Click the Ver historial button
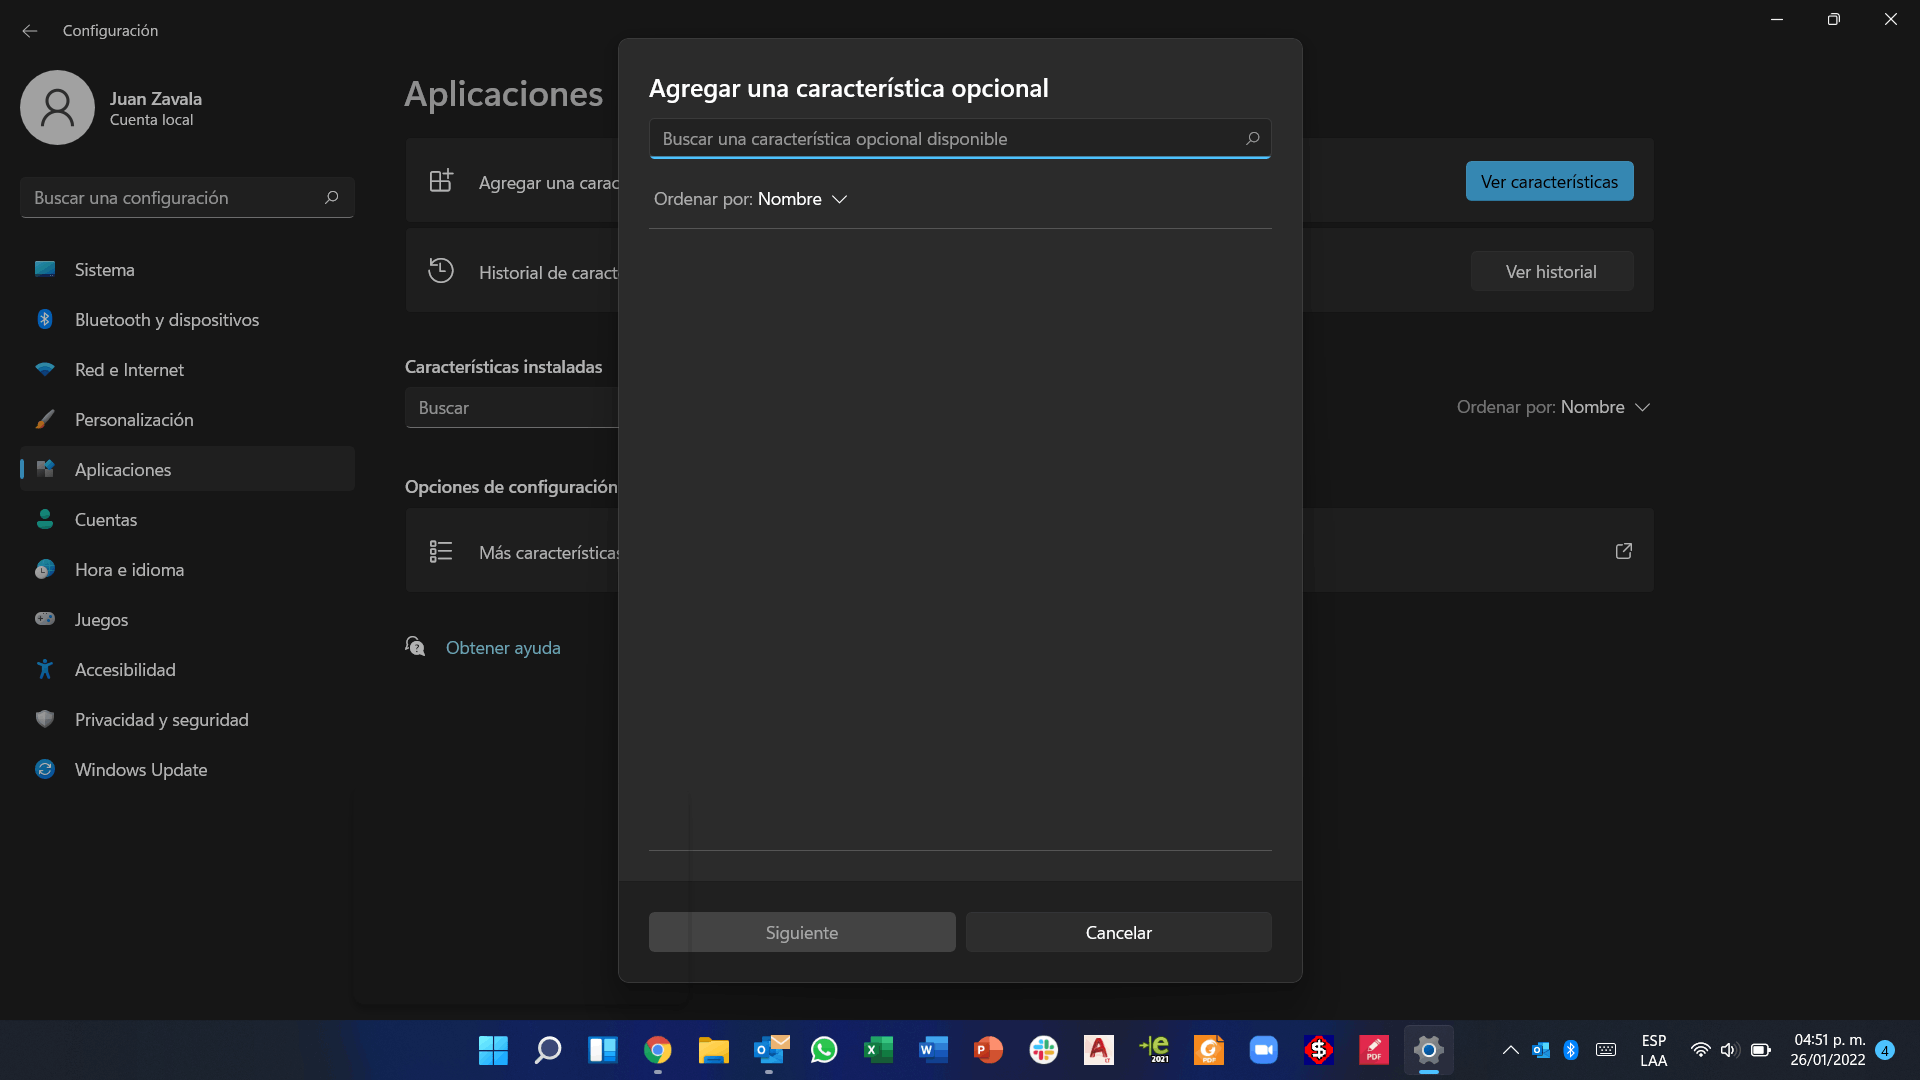Image resolution: width=1920 pixels, height=1080 pixels. click(1550, 272)
